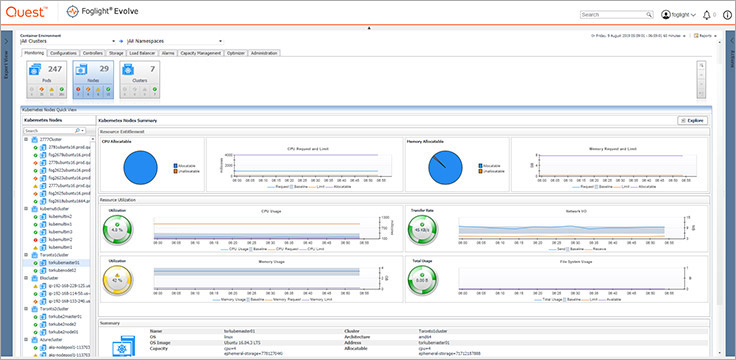The width and height of the screenshot is (736, 360).
Task: Click the torkubemaster01 node icon
Action: [43, 263]
